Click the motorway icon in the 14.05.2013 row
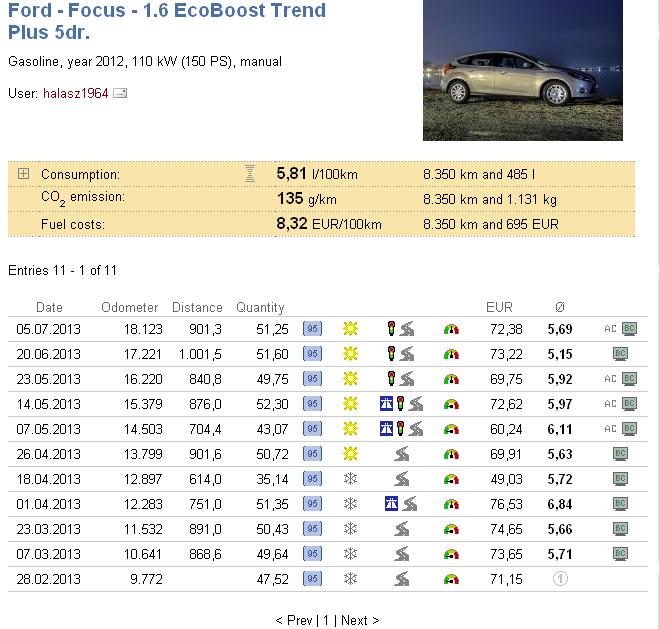The height and width of the screenshot is (629, 659). tap(386, 403)
